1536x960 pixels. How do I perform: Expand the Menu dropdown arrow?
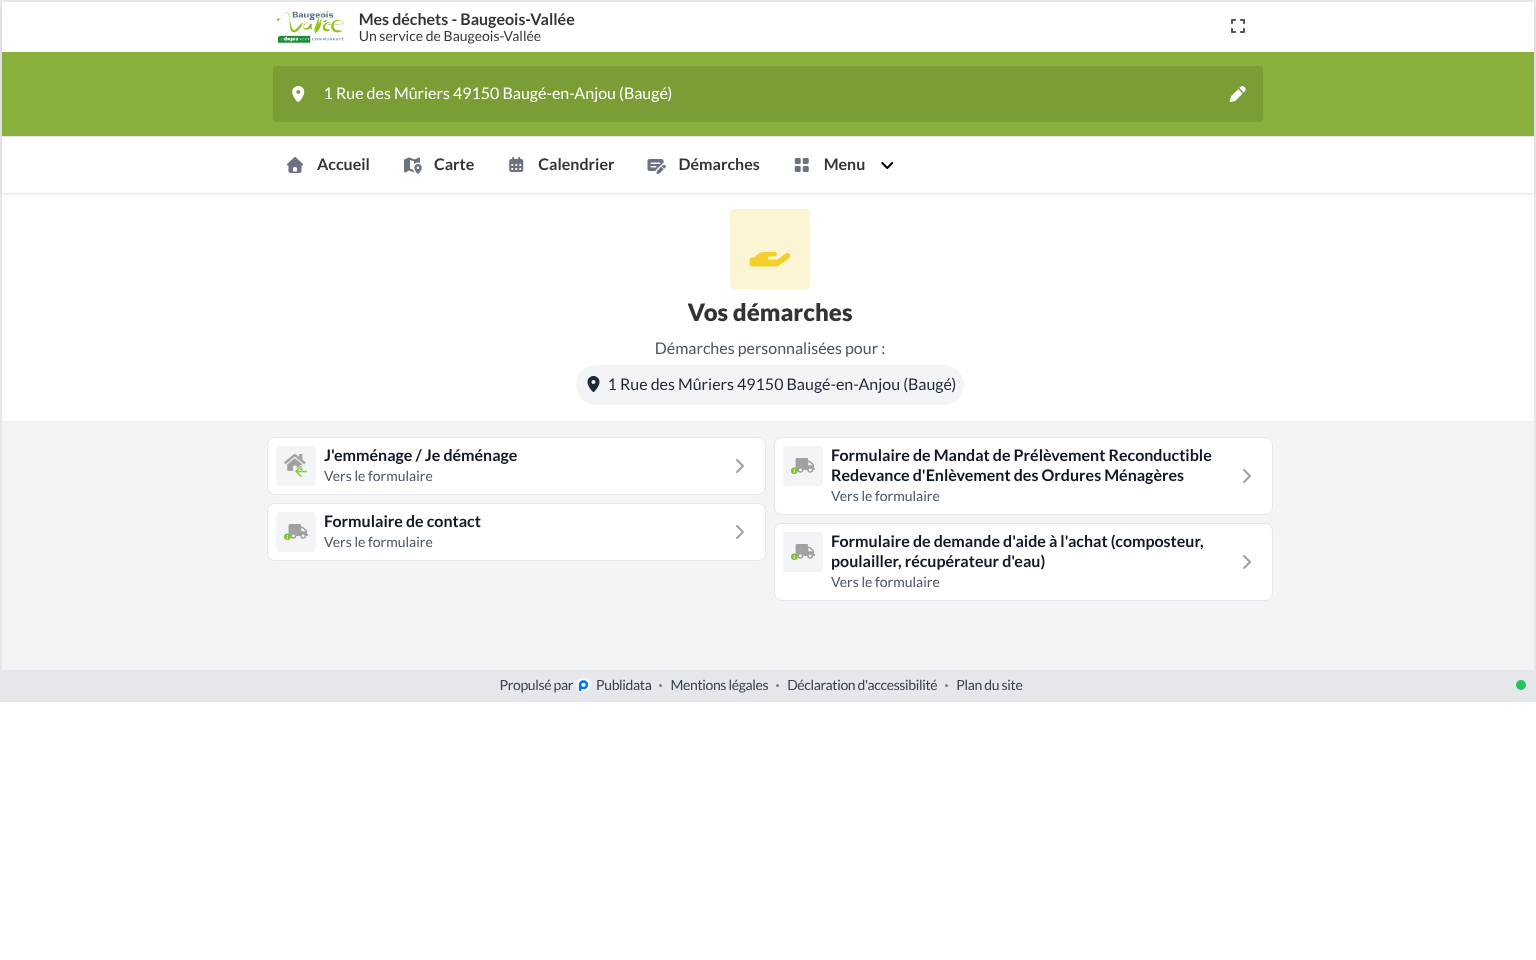pos(887,166)
